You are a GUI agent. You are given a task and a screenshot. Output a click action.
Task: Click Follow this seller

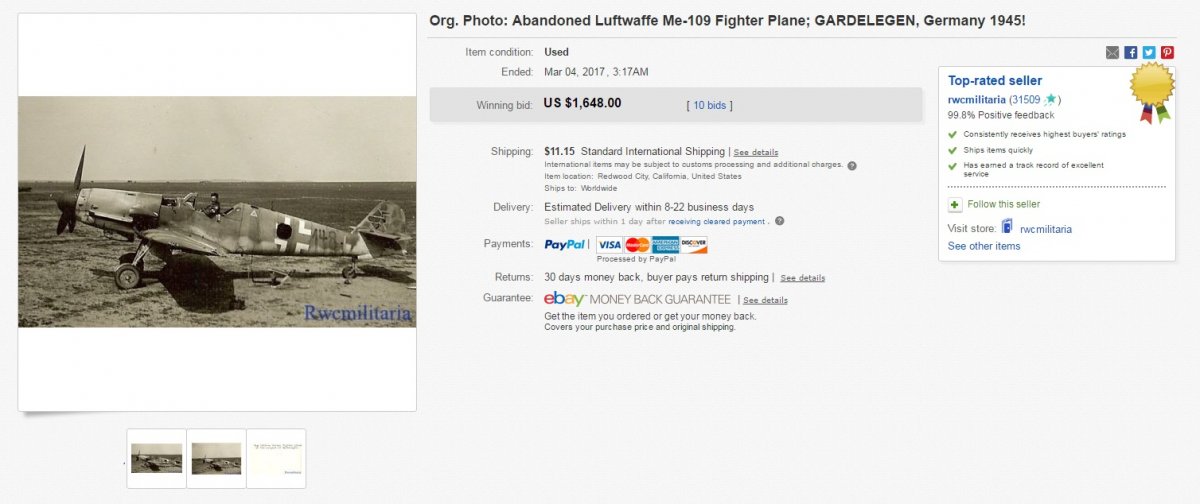1003,204
